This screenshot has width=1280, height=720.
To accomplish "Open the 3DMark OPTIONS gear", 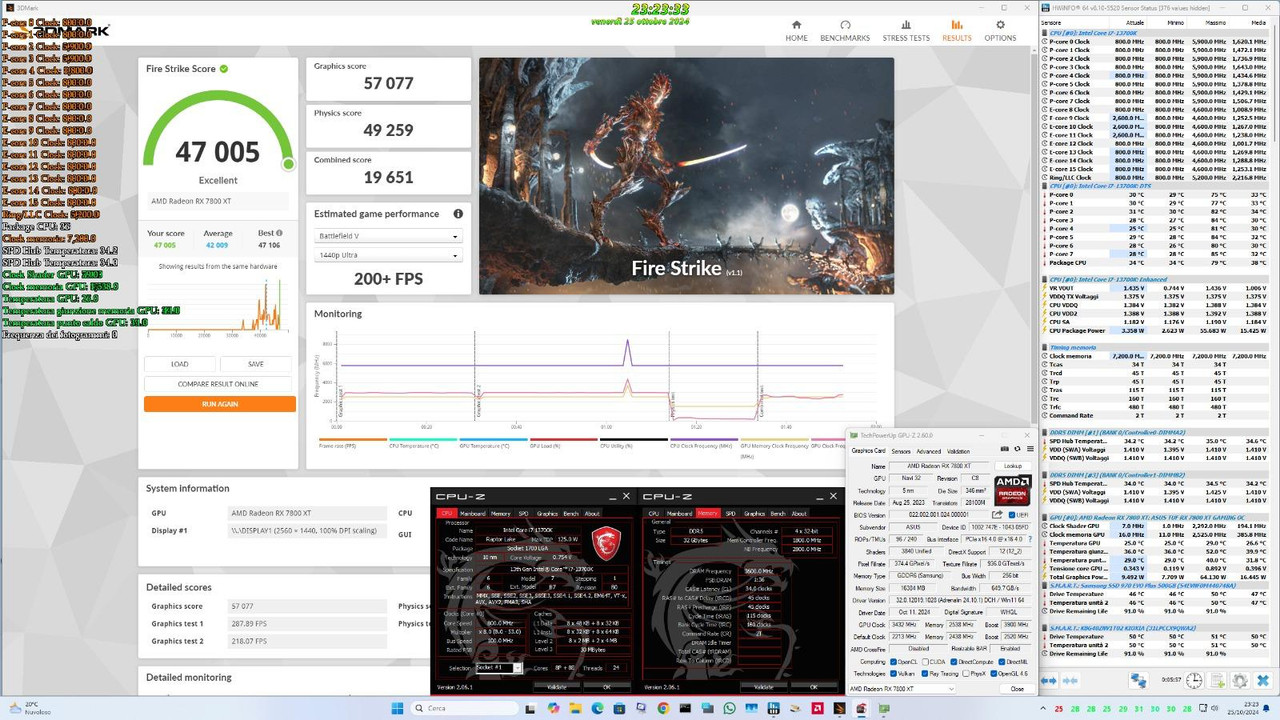I will click(1000, 31).
